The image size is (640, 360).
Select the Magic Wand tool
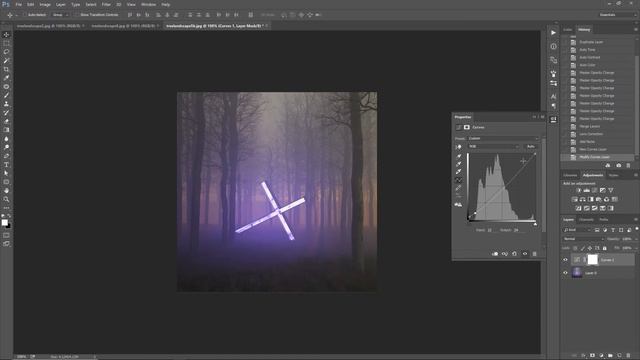point(6,60)
